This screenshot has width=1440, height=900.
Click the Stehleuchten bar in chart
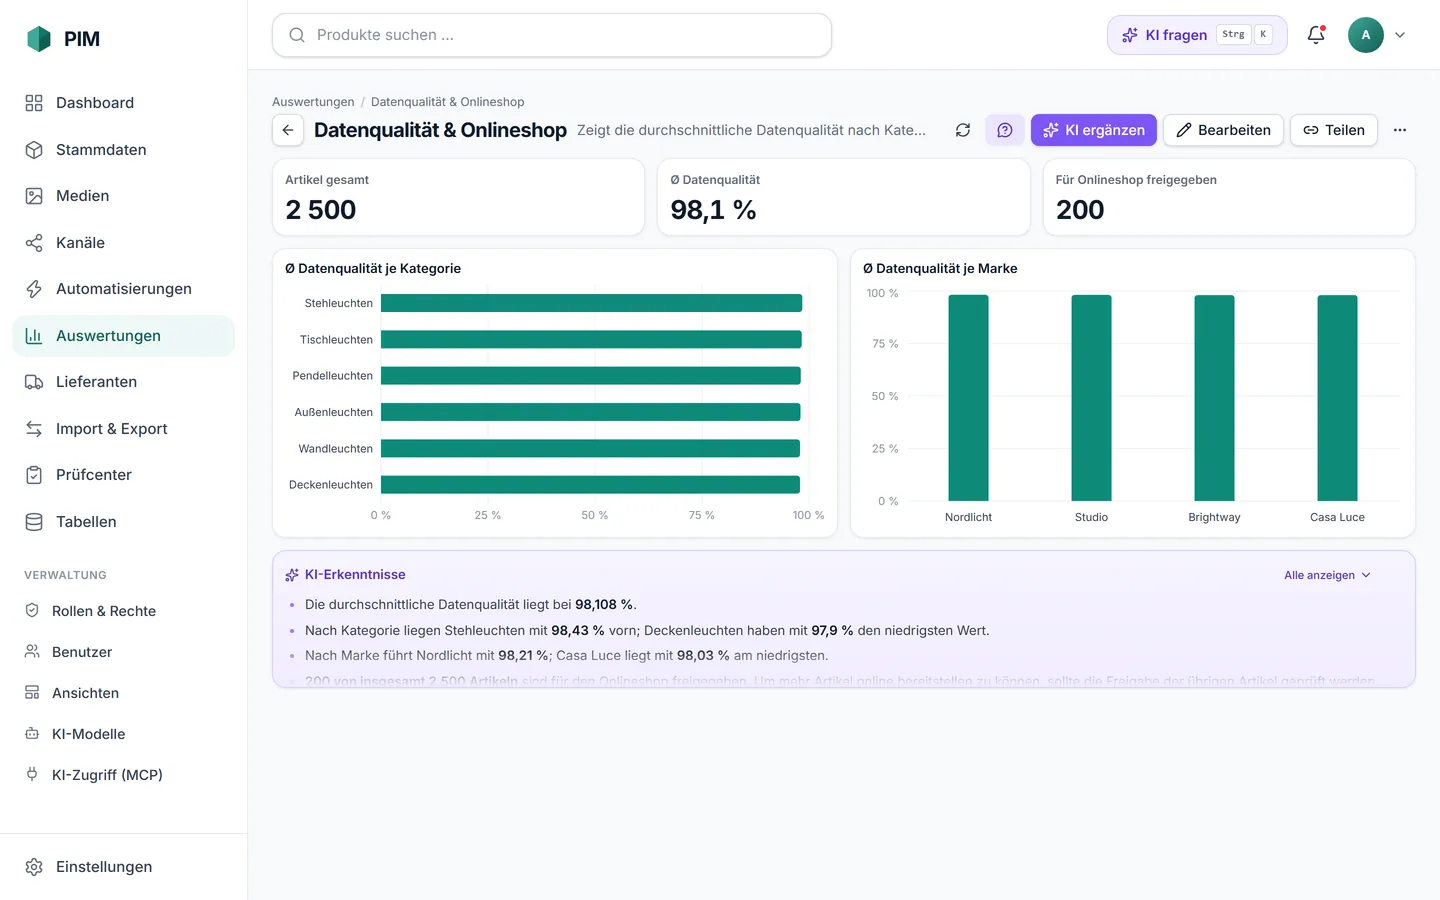pyautogui.click(x=591, y=303)
